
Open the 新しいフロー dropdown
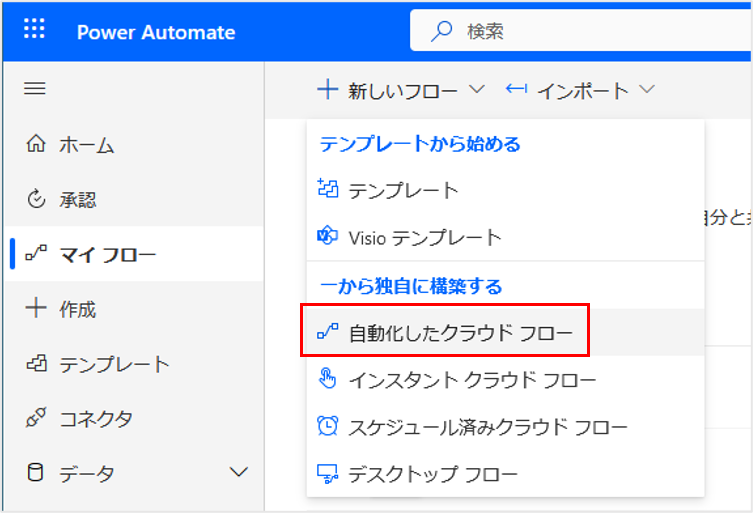(x=400, y=91)
